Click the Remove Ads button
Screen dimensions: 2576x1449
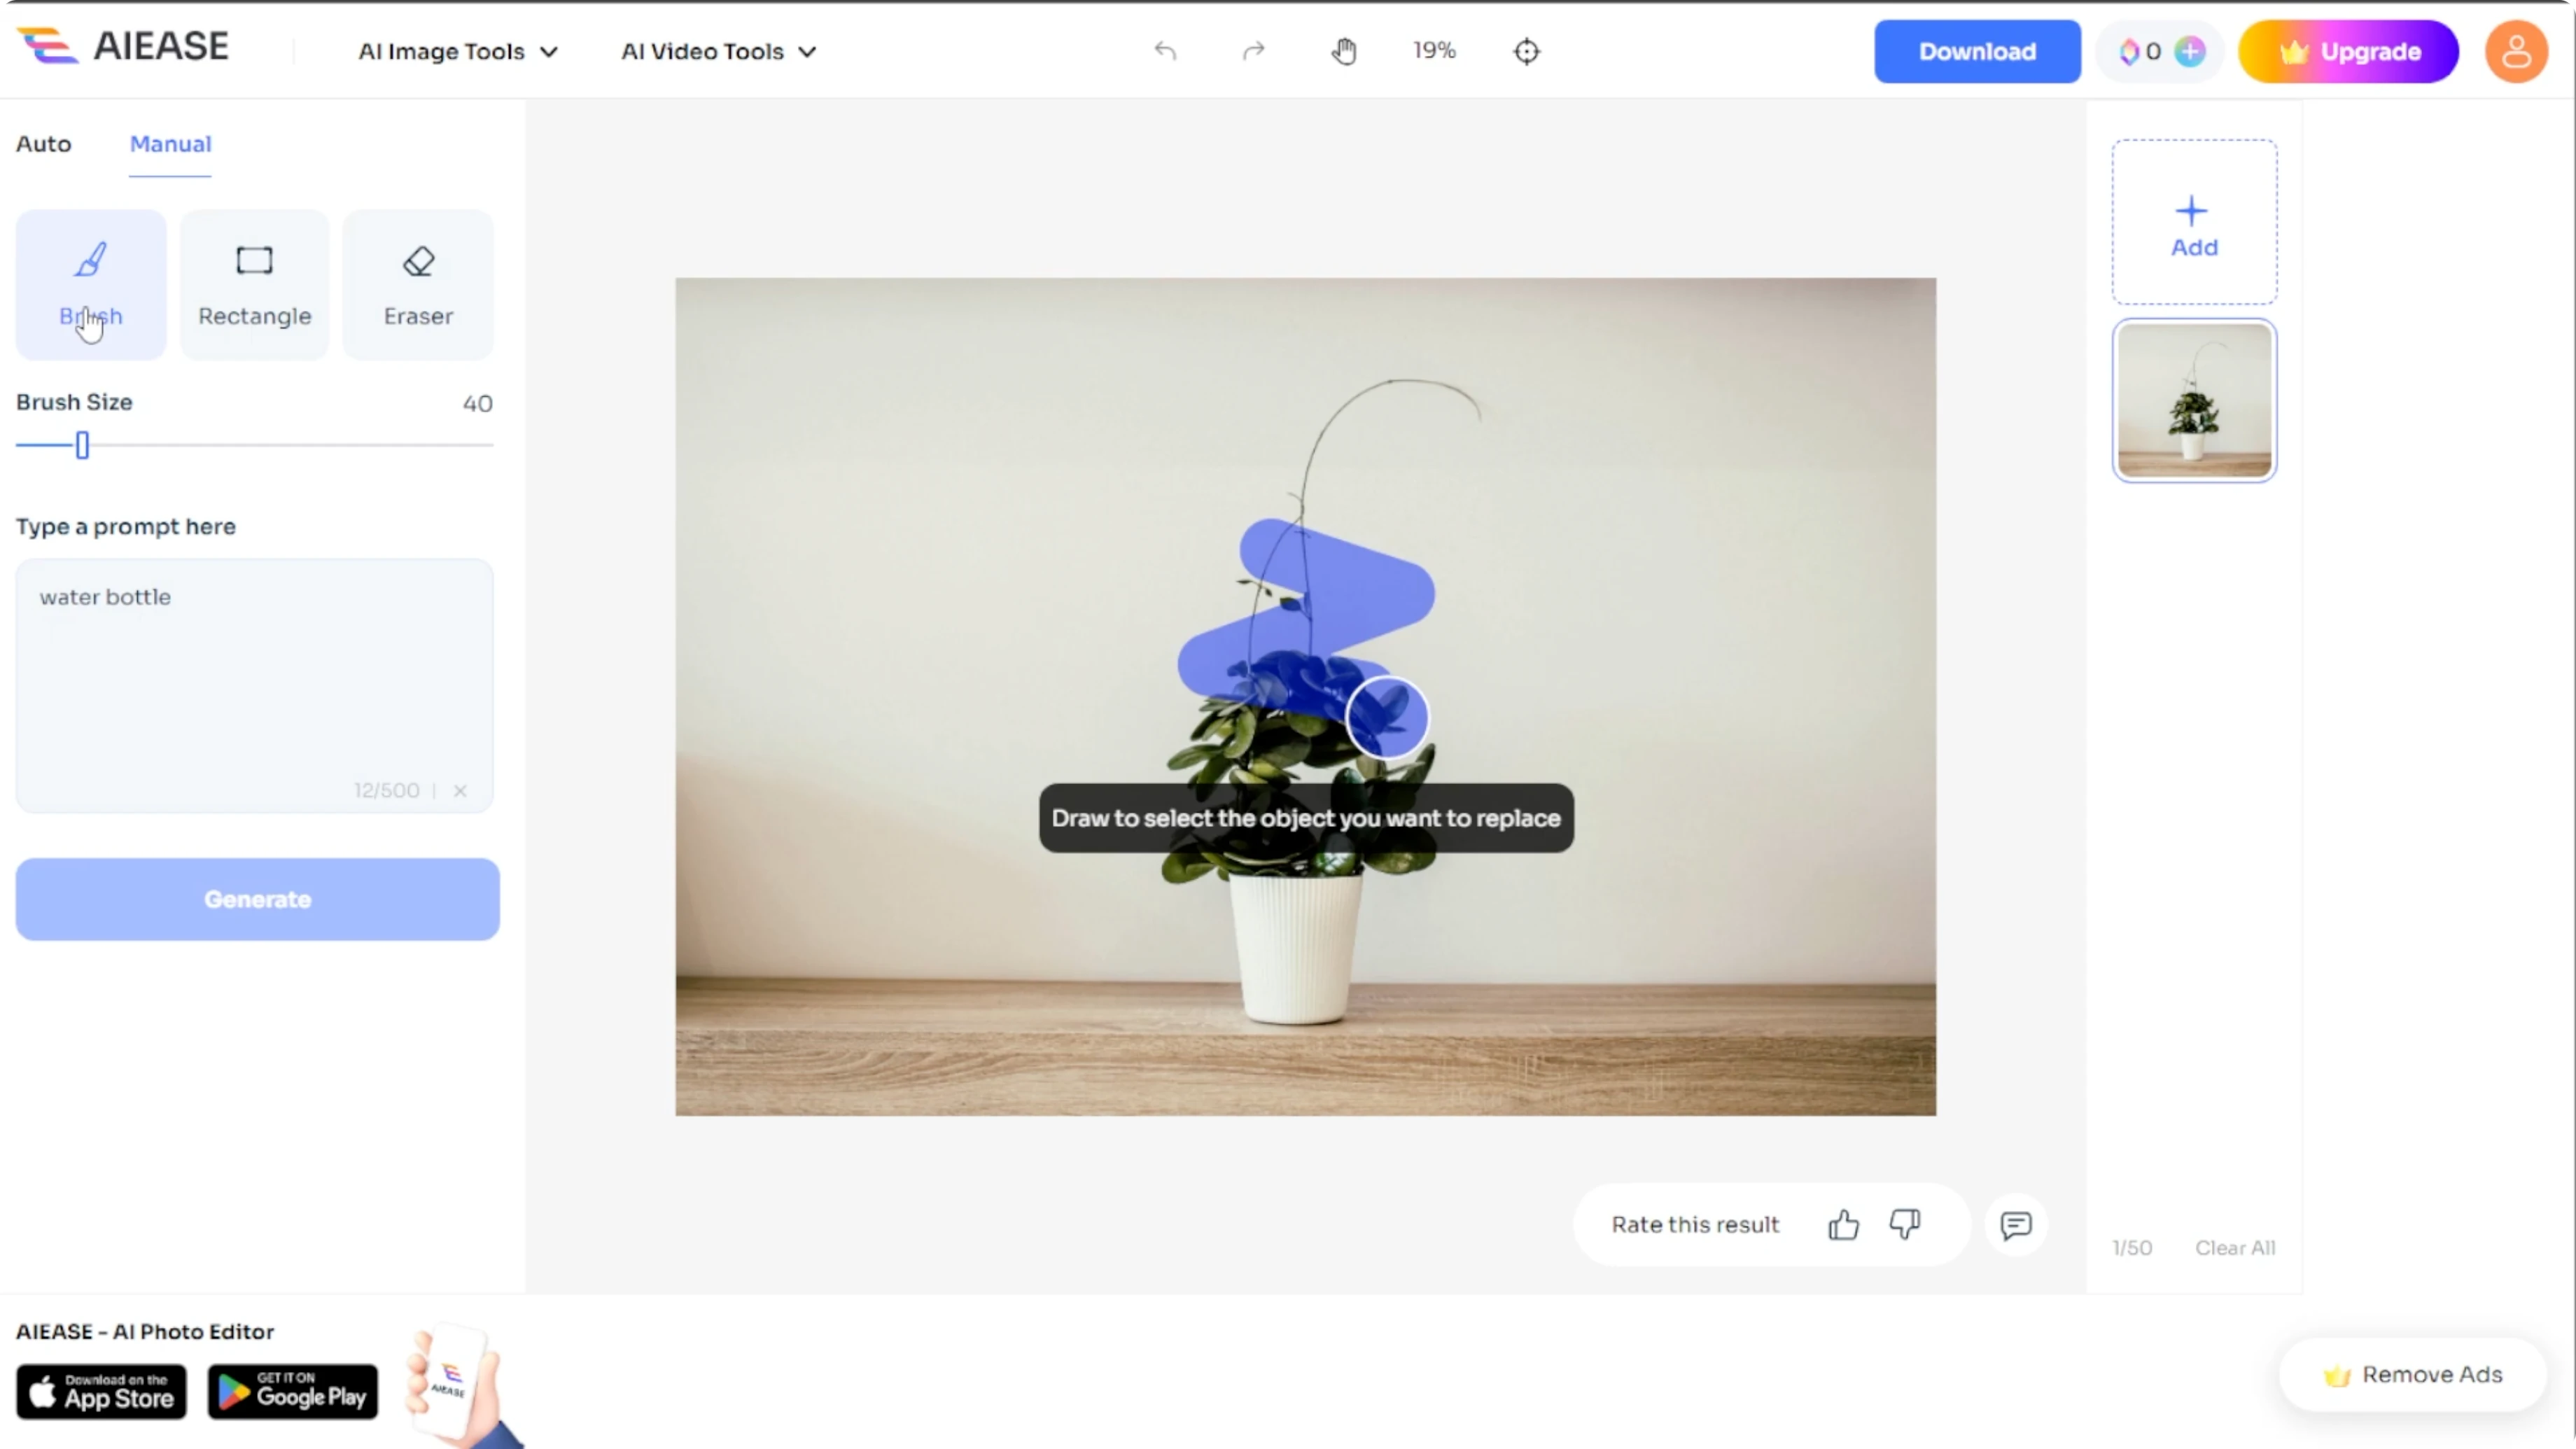pos(2412,1375)
